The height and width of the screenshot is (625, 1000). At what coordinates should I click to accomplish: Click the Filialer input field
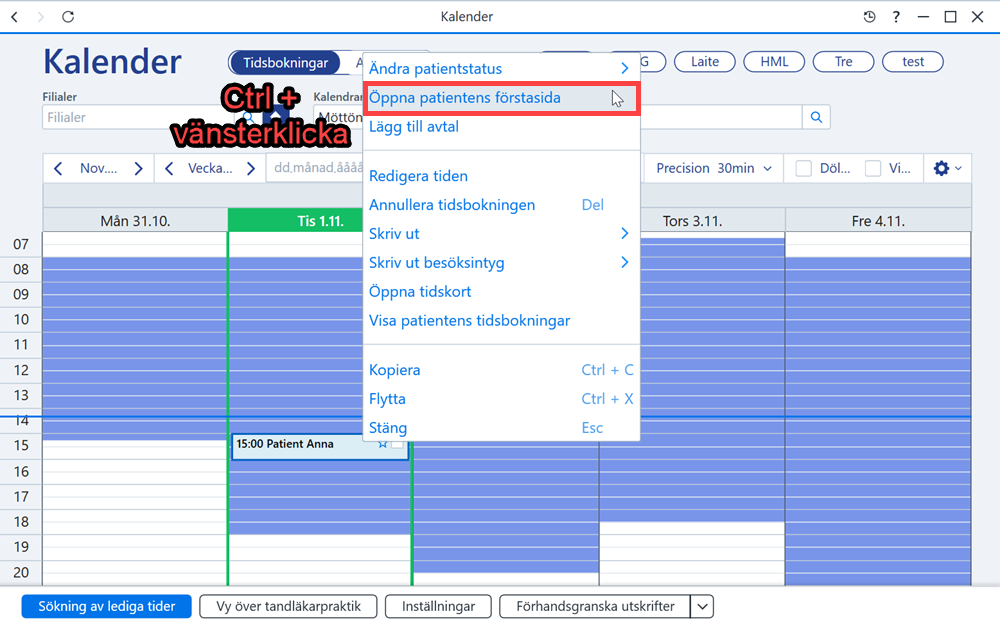137,117
